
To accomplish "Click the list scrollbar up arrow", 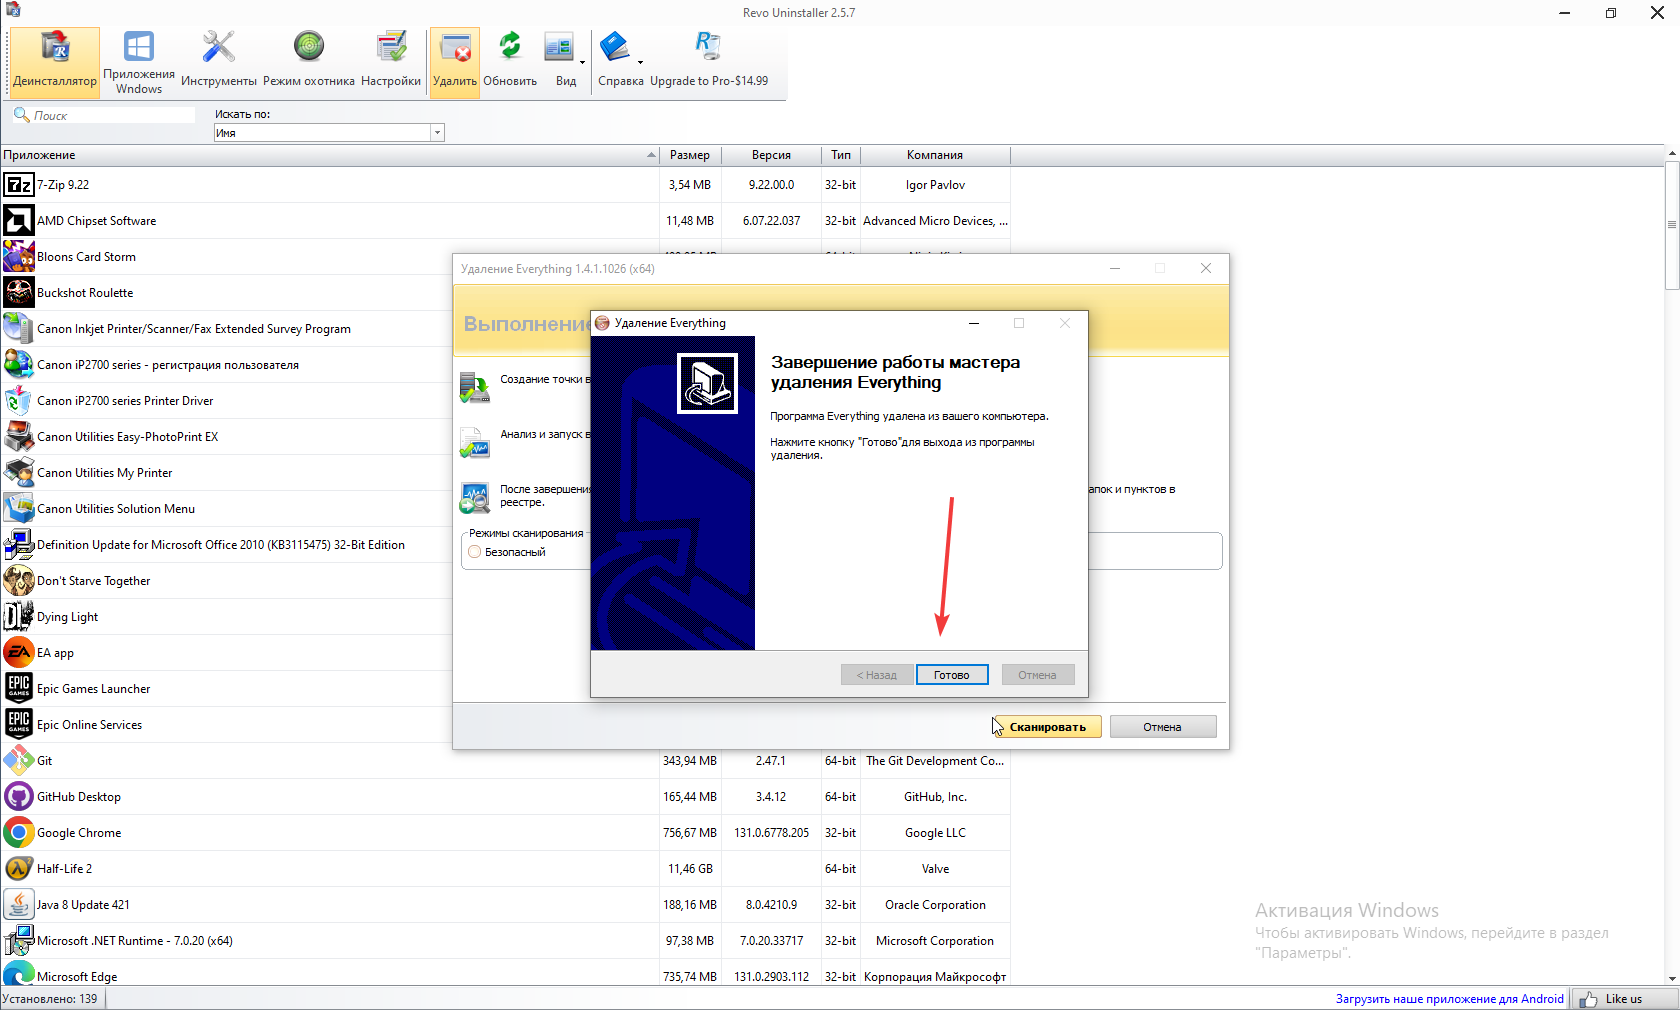I will pyautogui.click(x=1672, y=154).
